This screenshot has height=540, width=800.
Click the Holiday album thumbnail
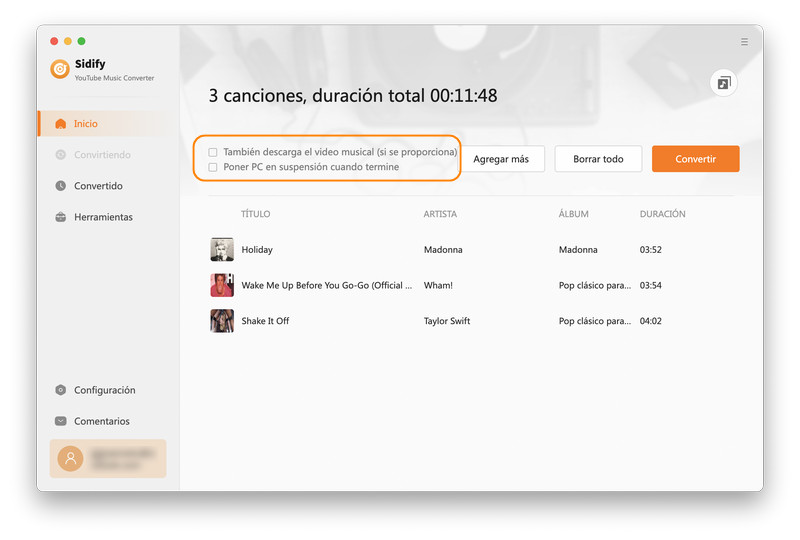222,250
